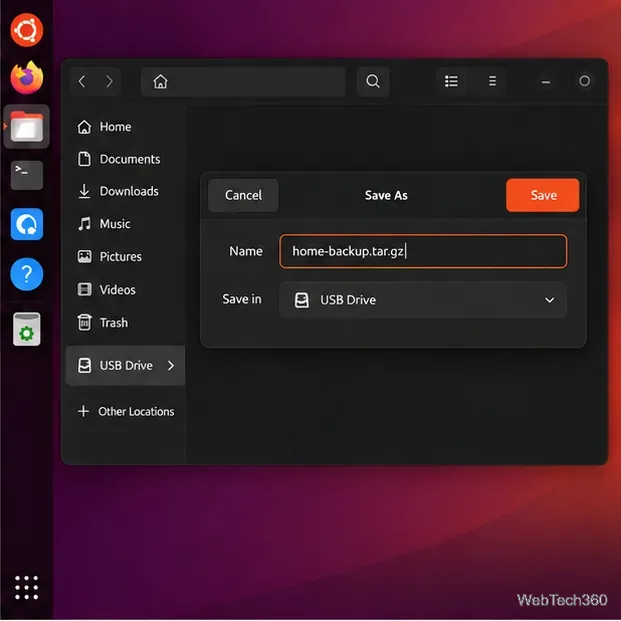Image resolution: width=621 pixels, height=621 pixels.
Task: Go forward in file manager
Action: [x=109, y=82]
